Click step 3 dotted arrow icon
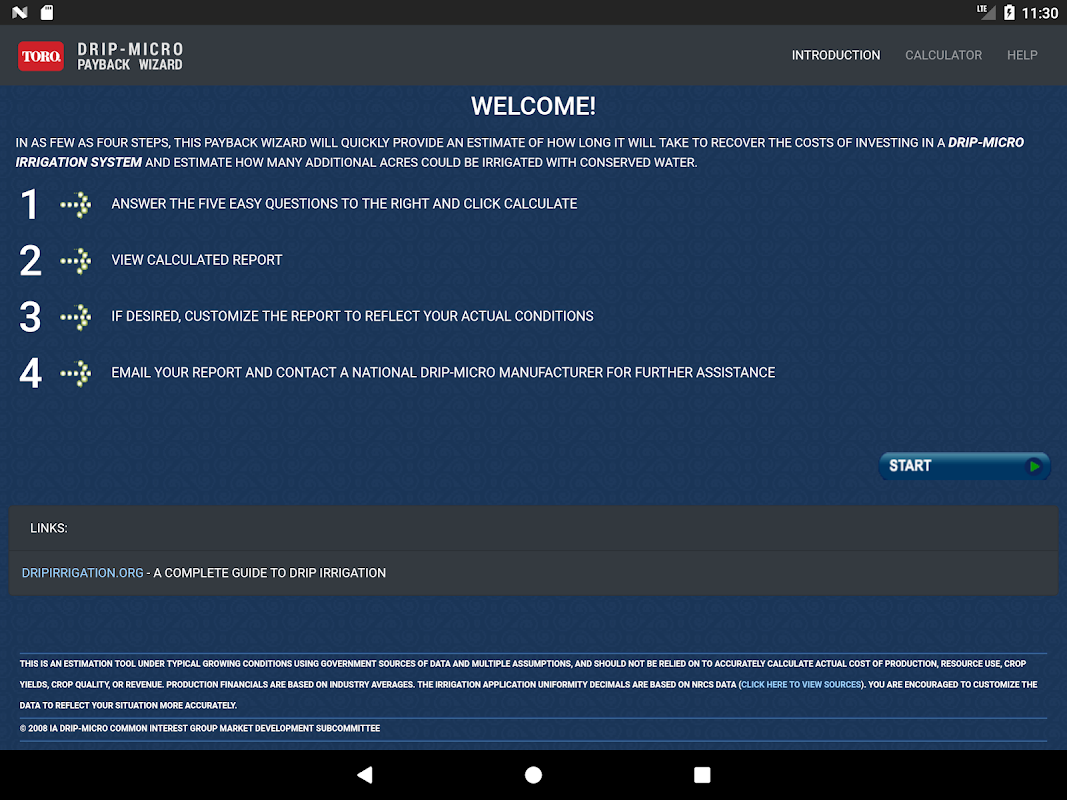 [76, 317]
